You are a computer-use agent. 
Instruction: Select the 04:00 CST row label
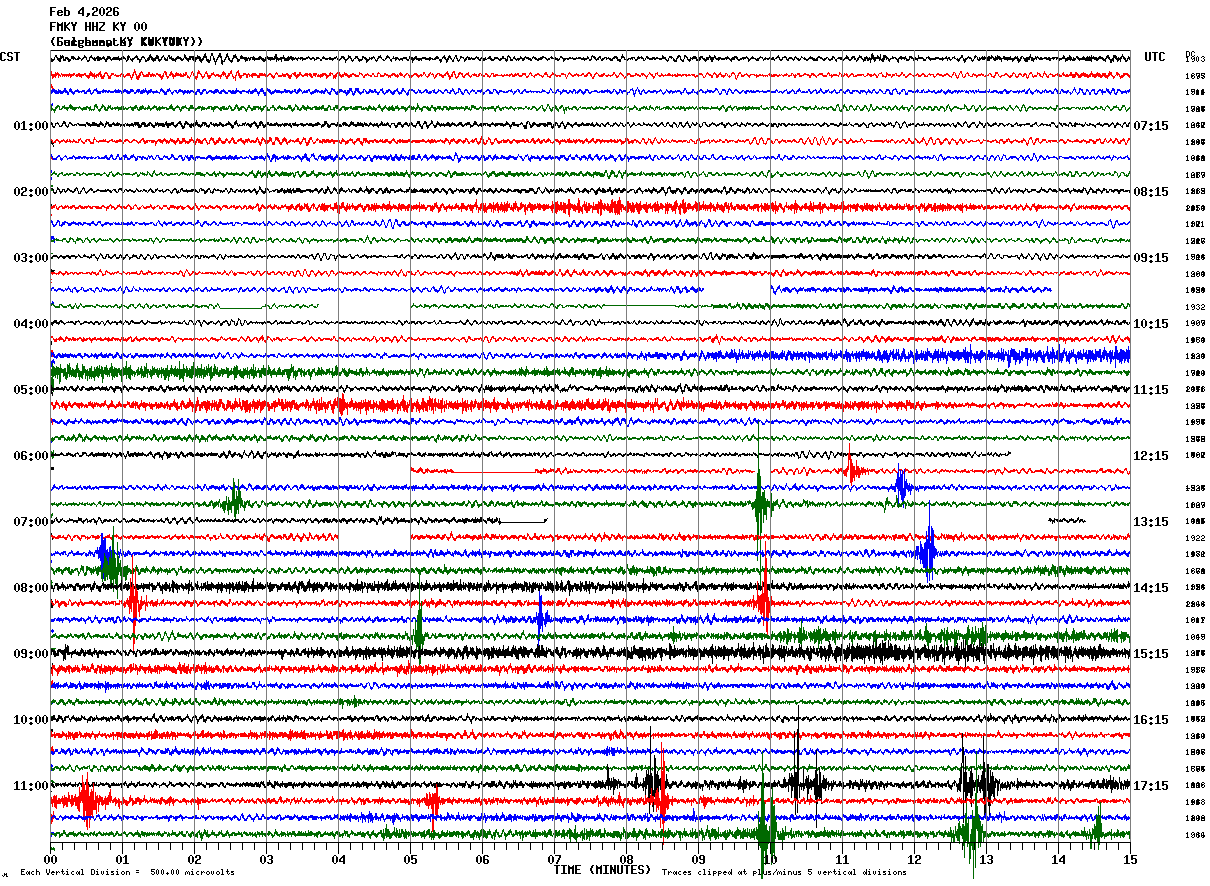30,324
